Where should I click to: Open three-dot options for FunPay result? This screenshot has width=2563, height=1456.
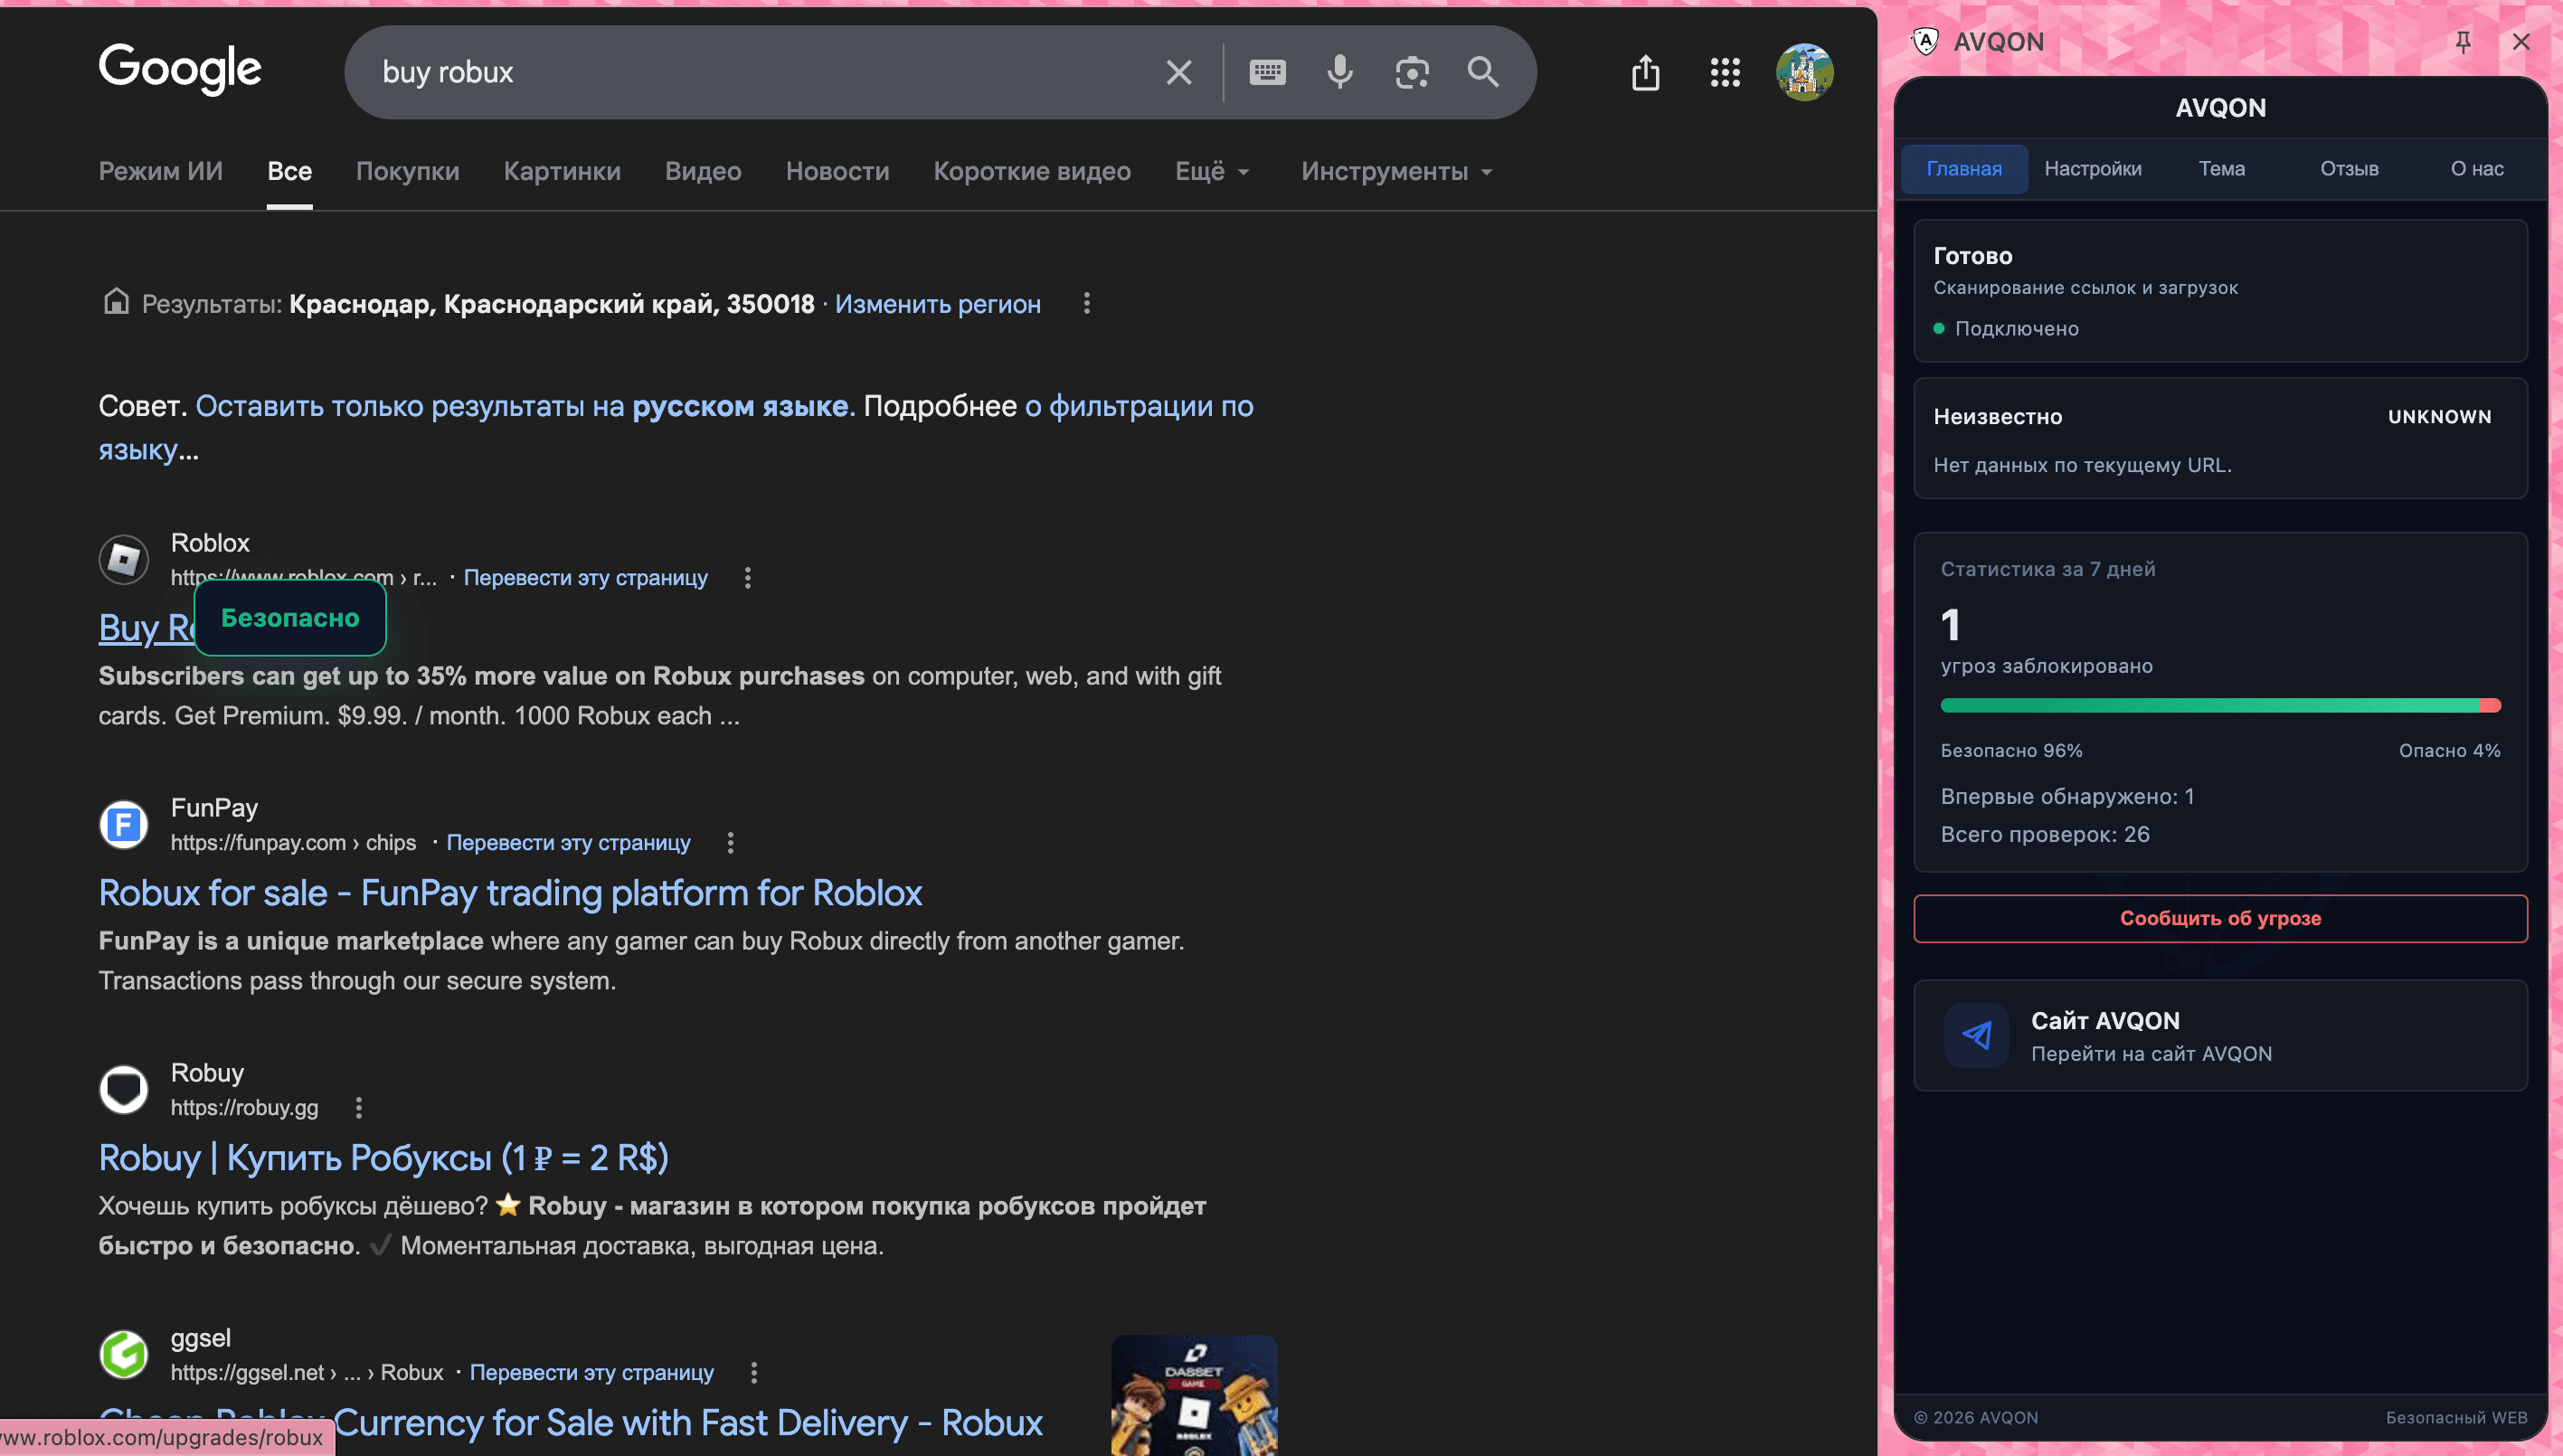pos(730,842)
